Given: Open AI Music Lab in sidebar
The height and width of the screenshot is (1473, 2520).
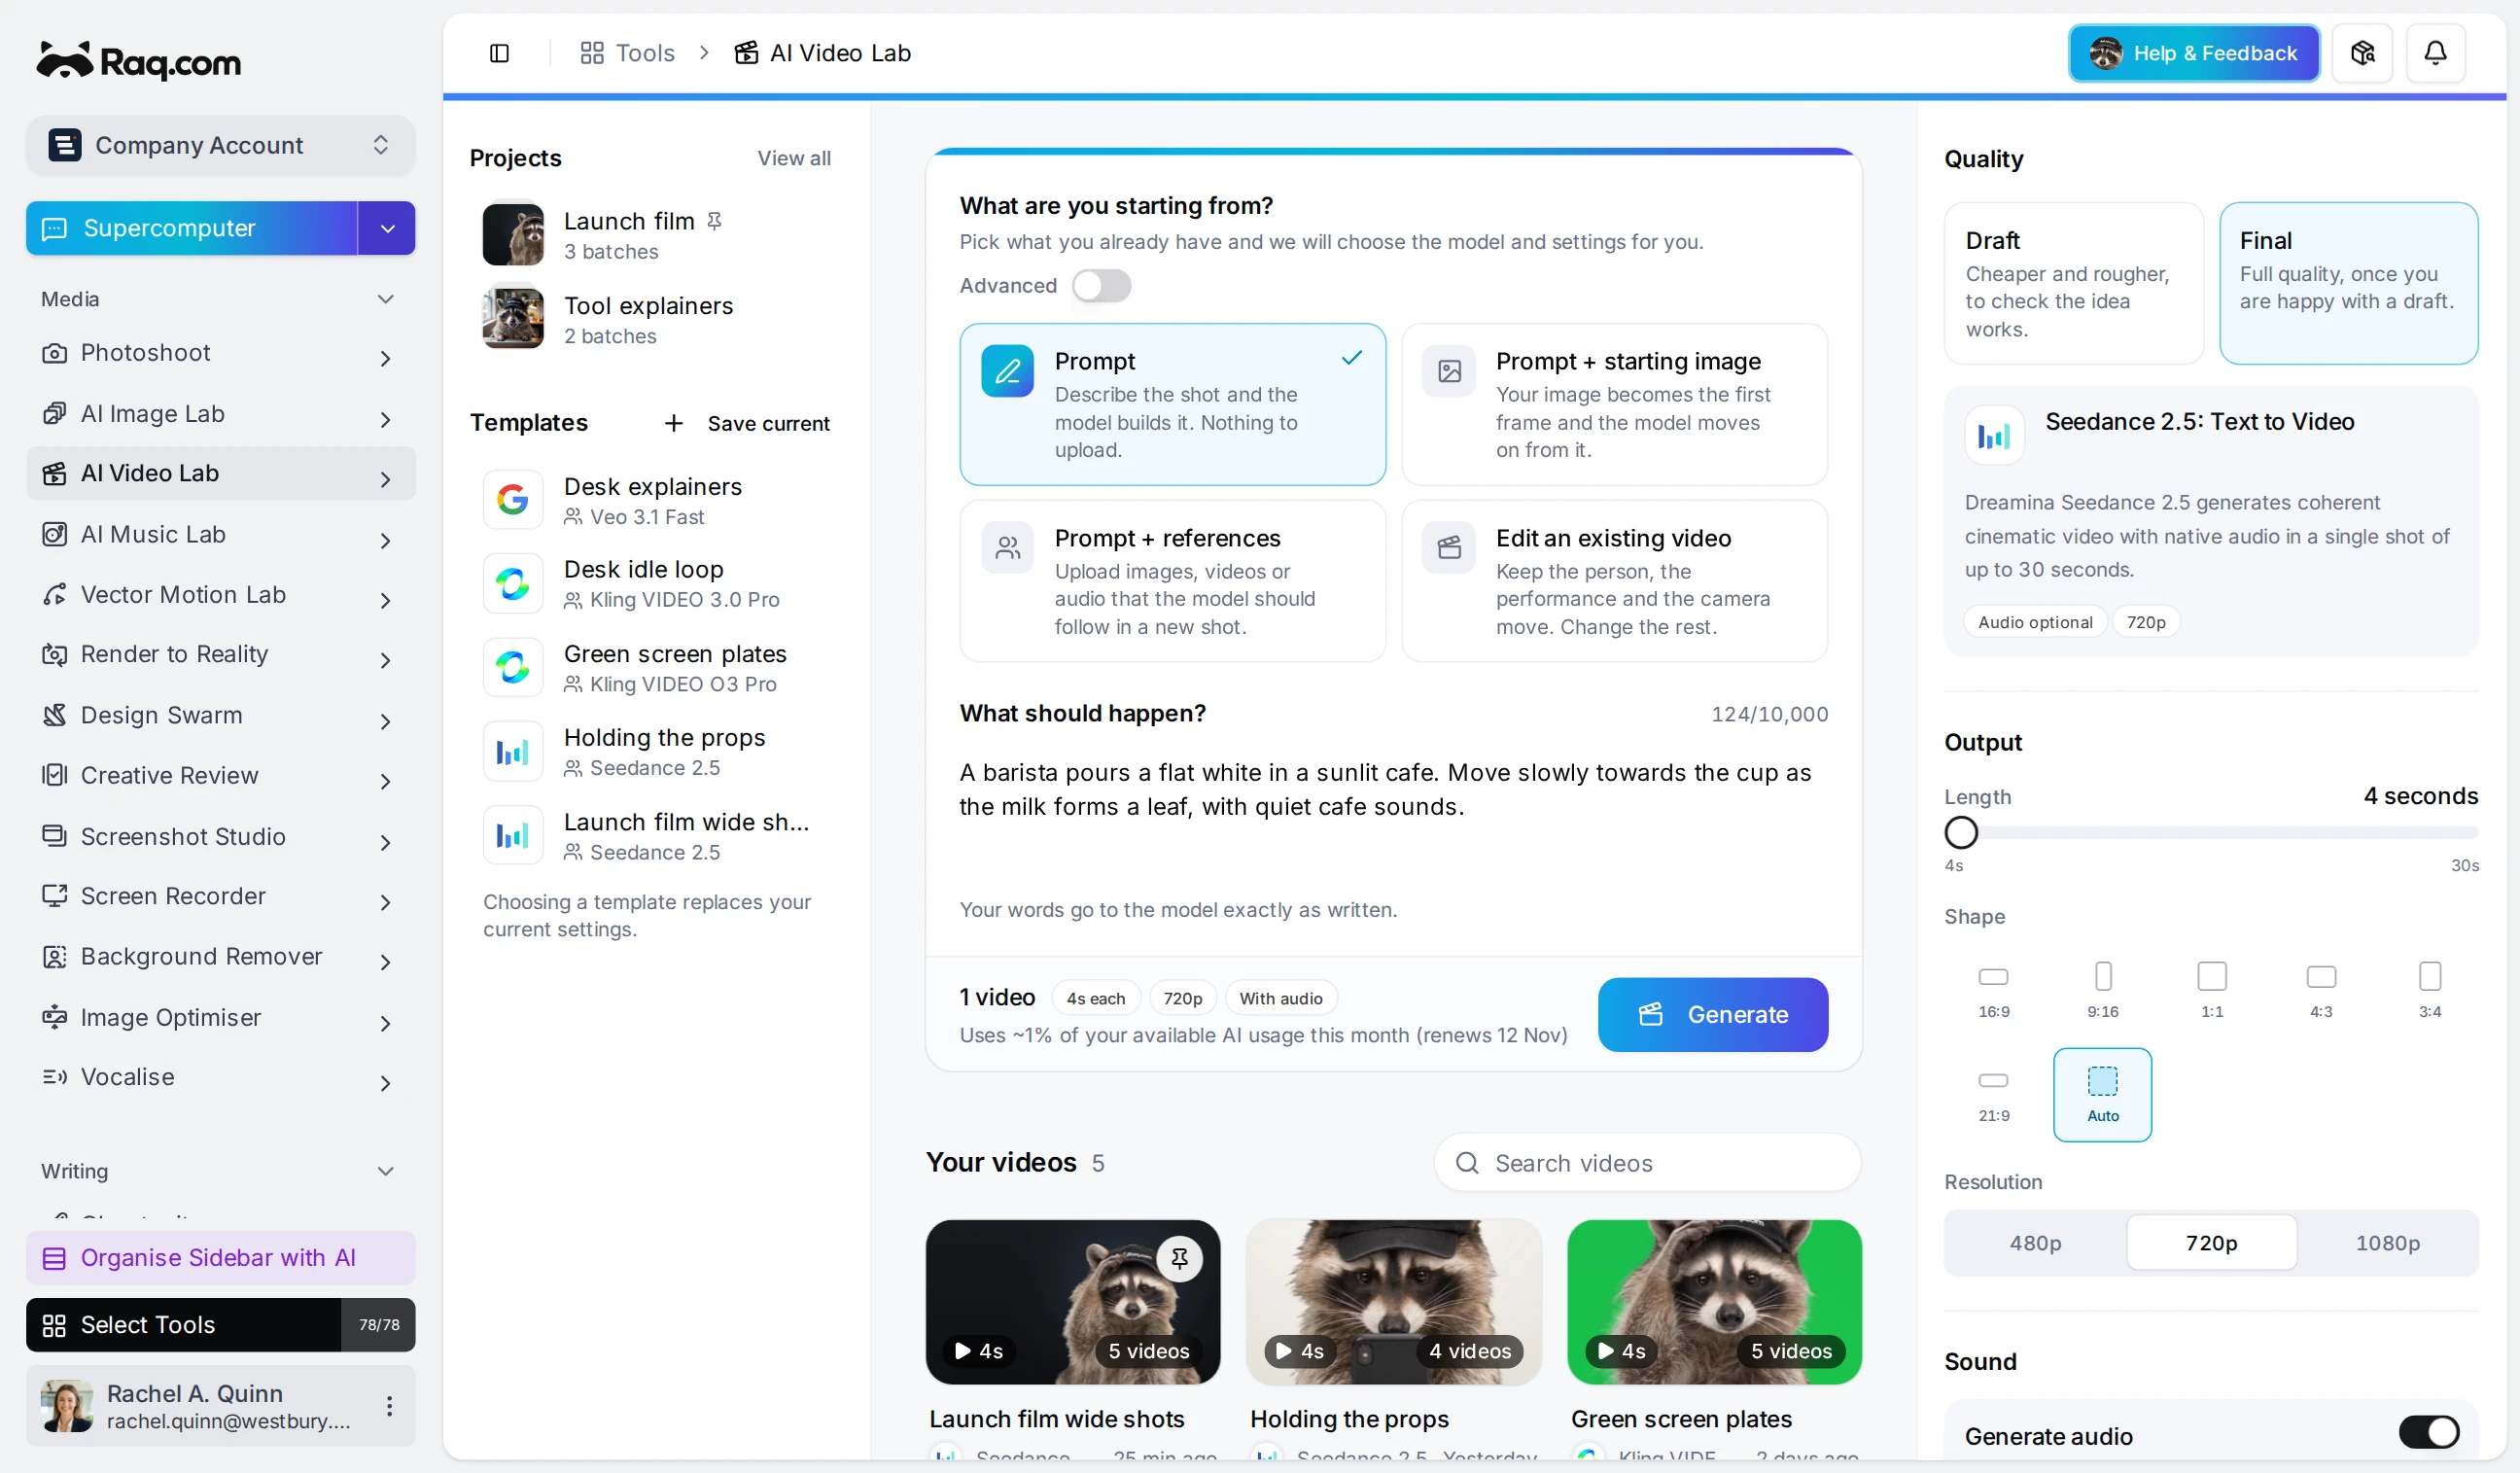Looking at the screenshot, I should (221, 534).
